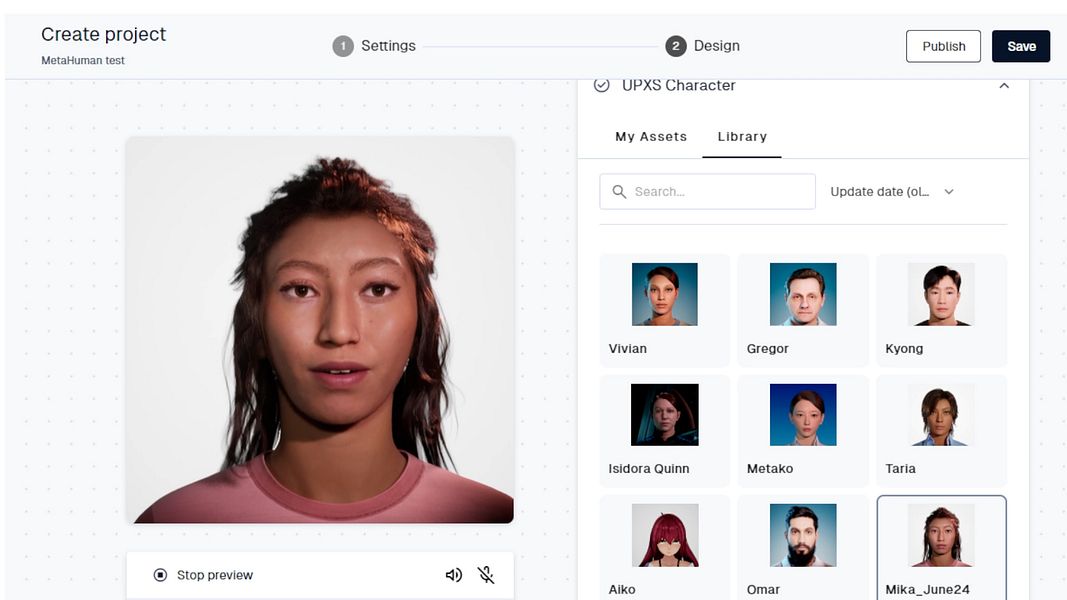Select the Mika_June24 character thumbnail
Image resolution: width=1067 pixels, height=600 pixels.
941,535
